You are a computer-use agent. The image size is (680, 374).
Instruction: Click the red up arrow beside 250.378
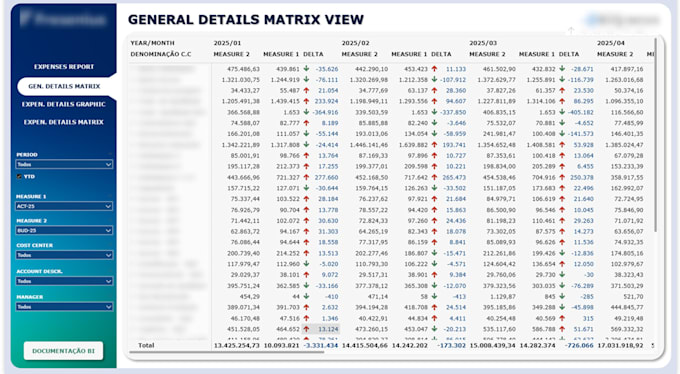(x=562, y=177)
